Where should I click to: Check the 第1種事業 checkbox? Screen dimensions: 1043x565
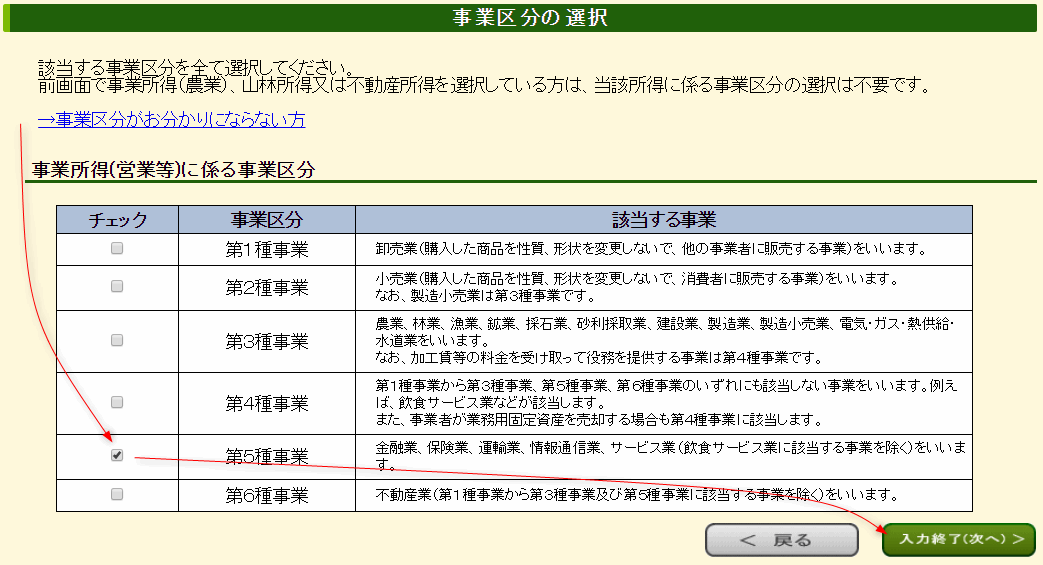point(117,248)
